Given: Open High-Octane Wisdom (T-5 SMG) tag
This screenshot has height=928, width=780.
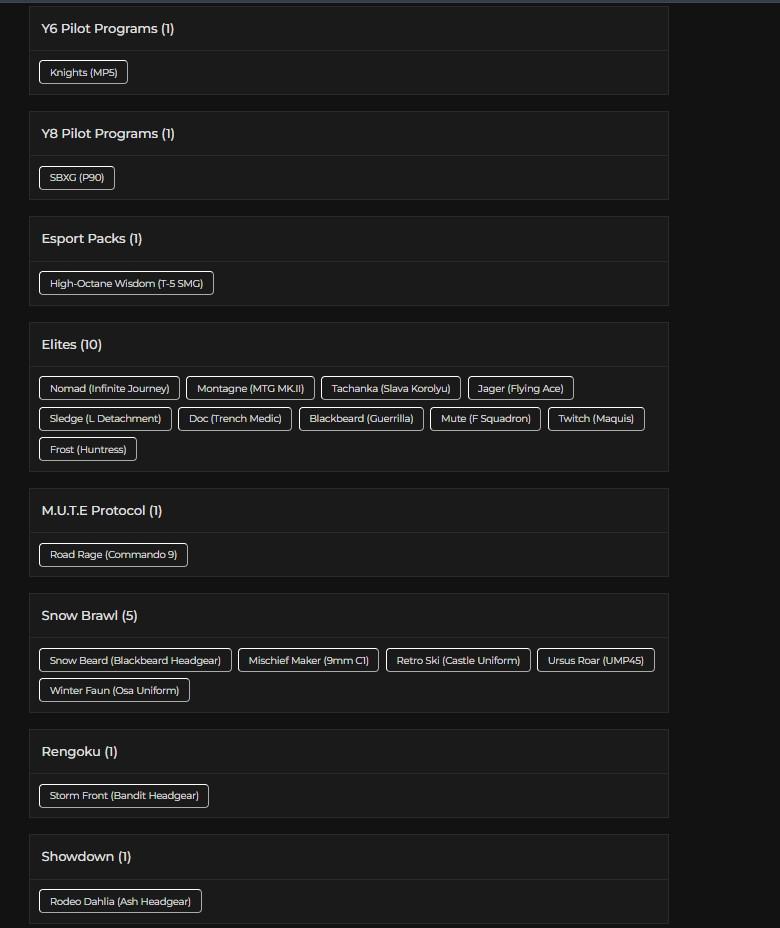Looking at the screenshot, I should [126, 284].
